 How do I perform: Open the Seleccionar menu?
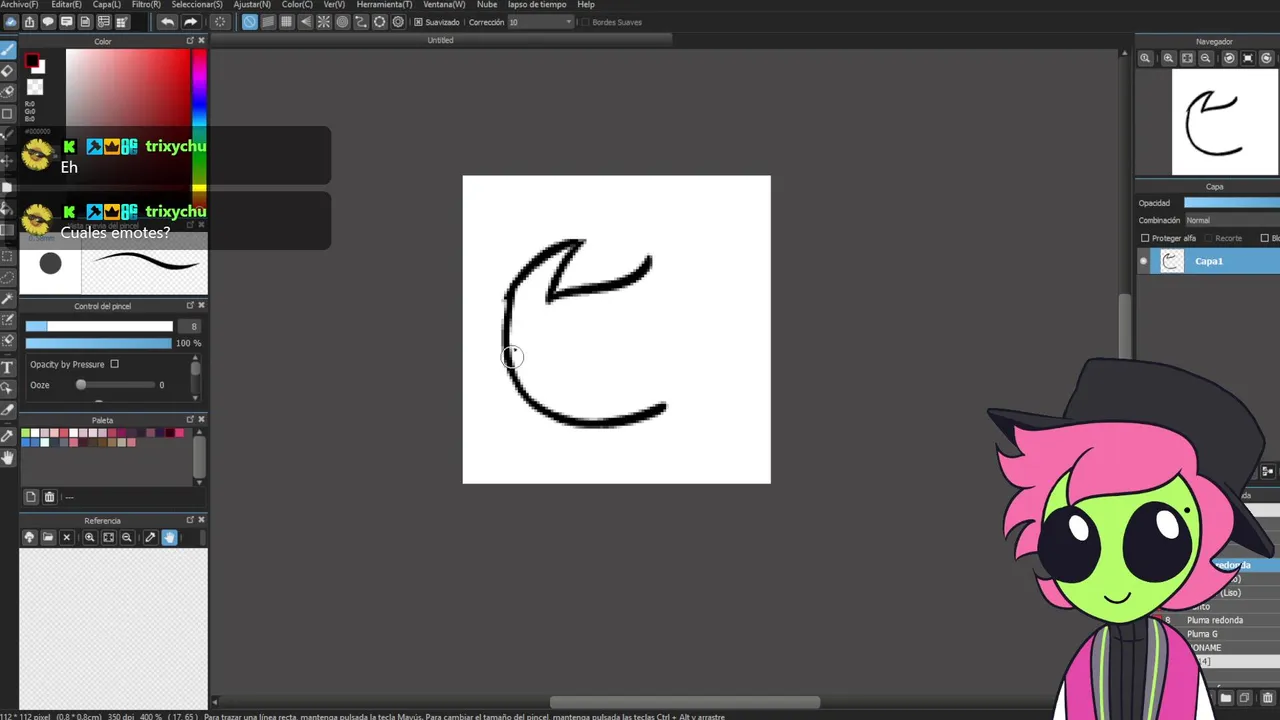[197, 5]
